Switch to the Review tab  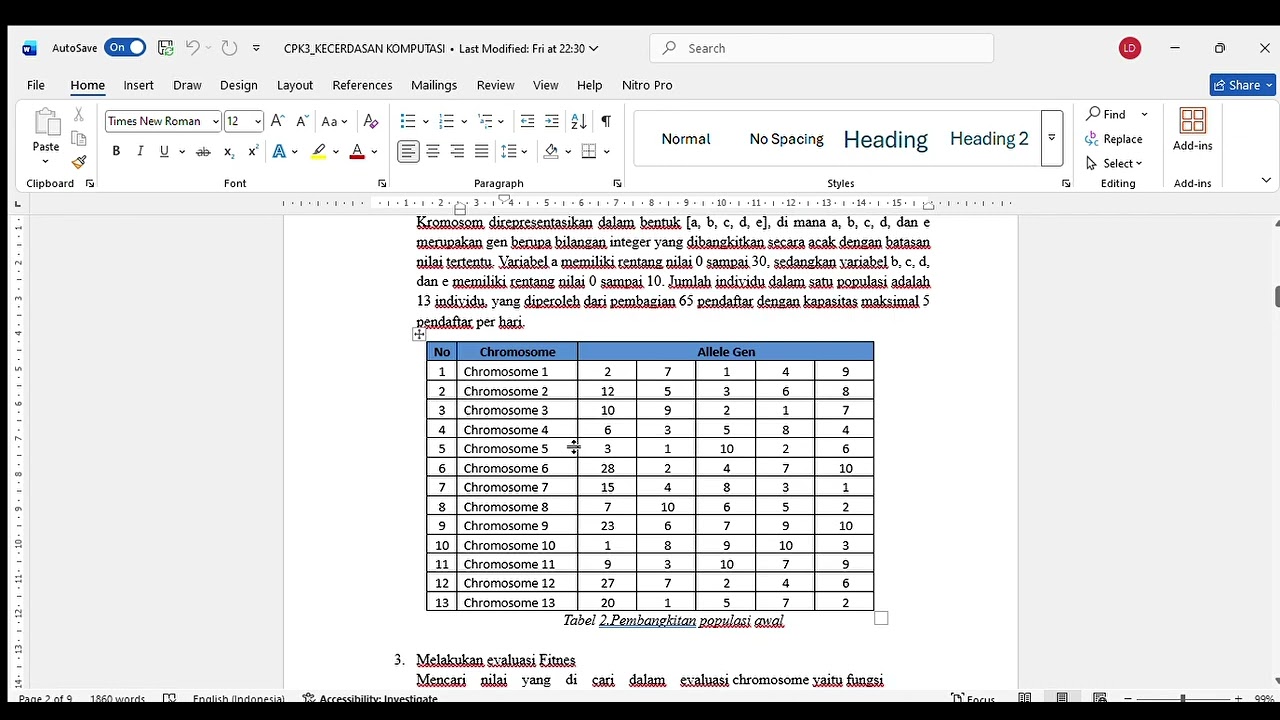click(495, 85)
